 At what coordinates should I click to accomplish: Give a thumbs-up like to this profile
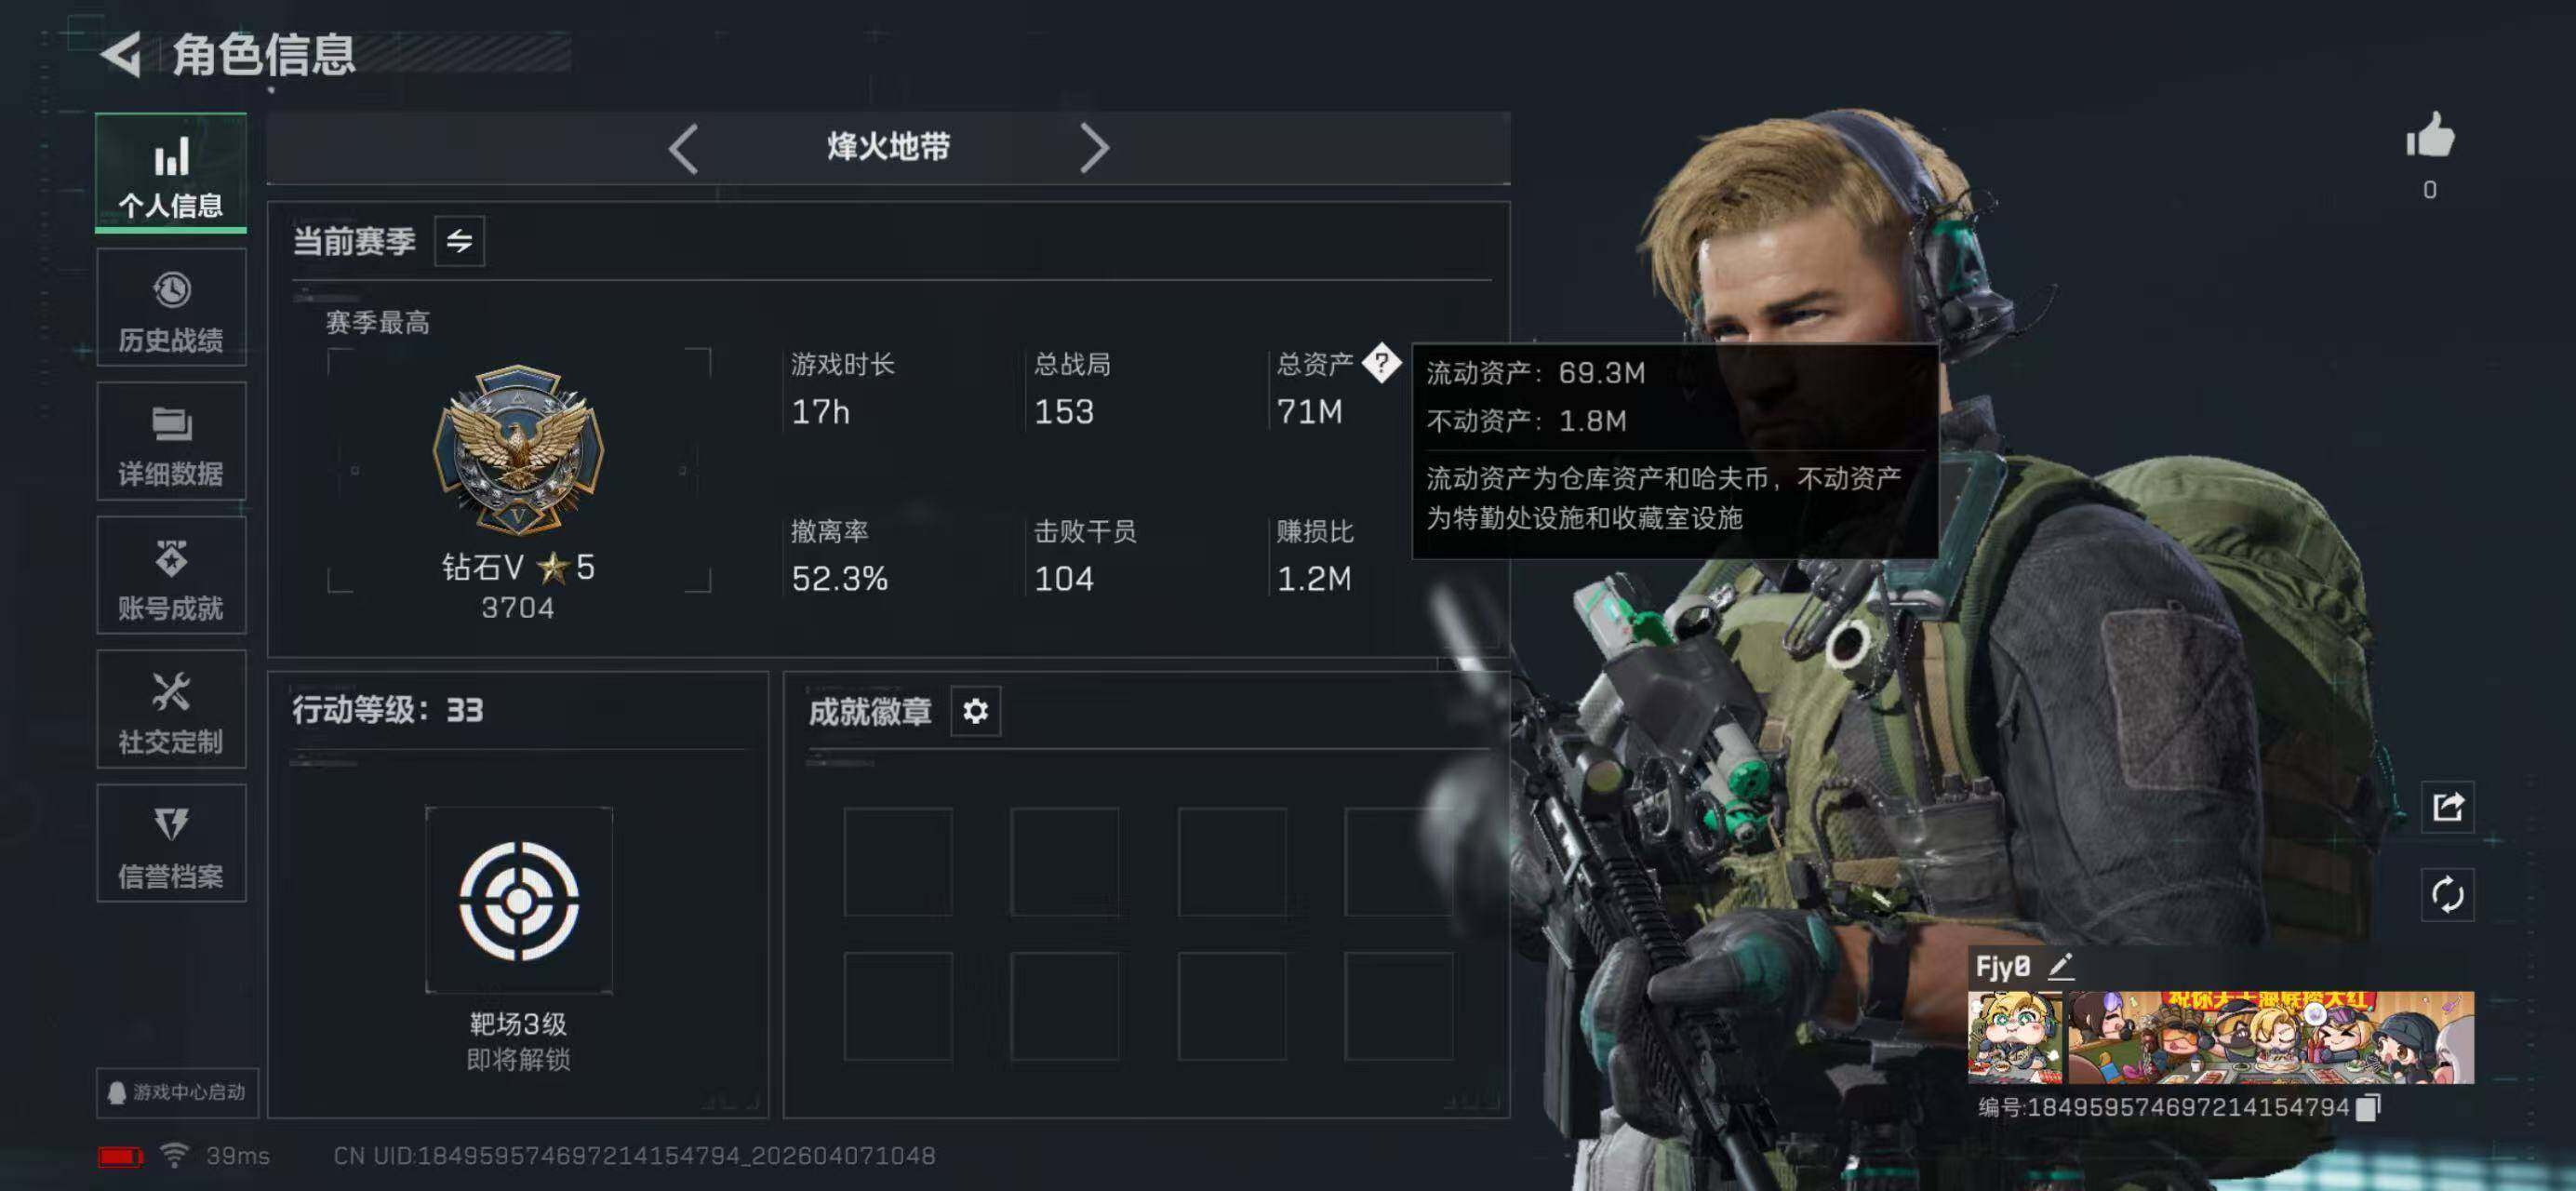point(2429,135)
